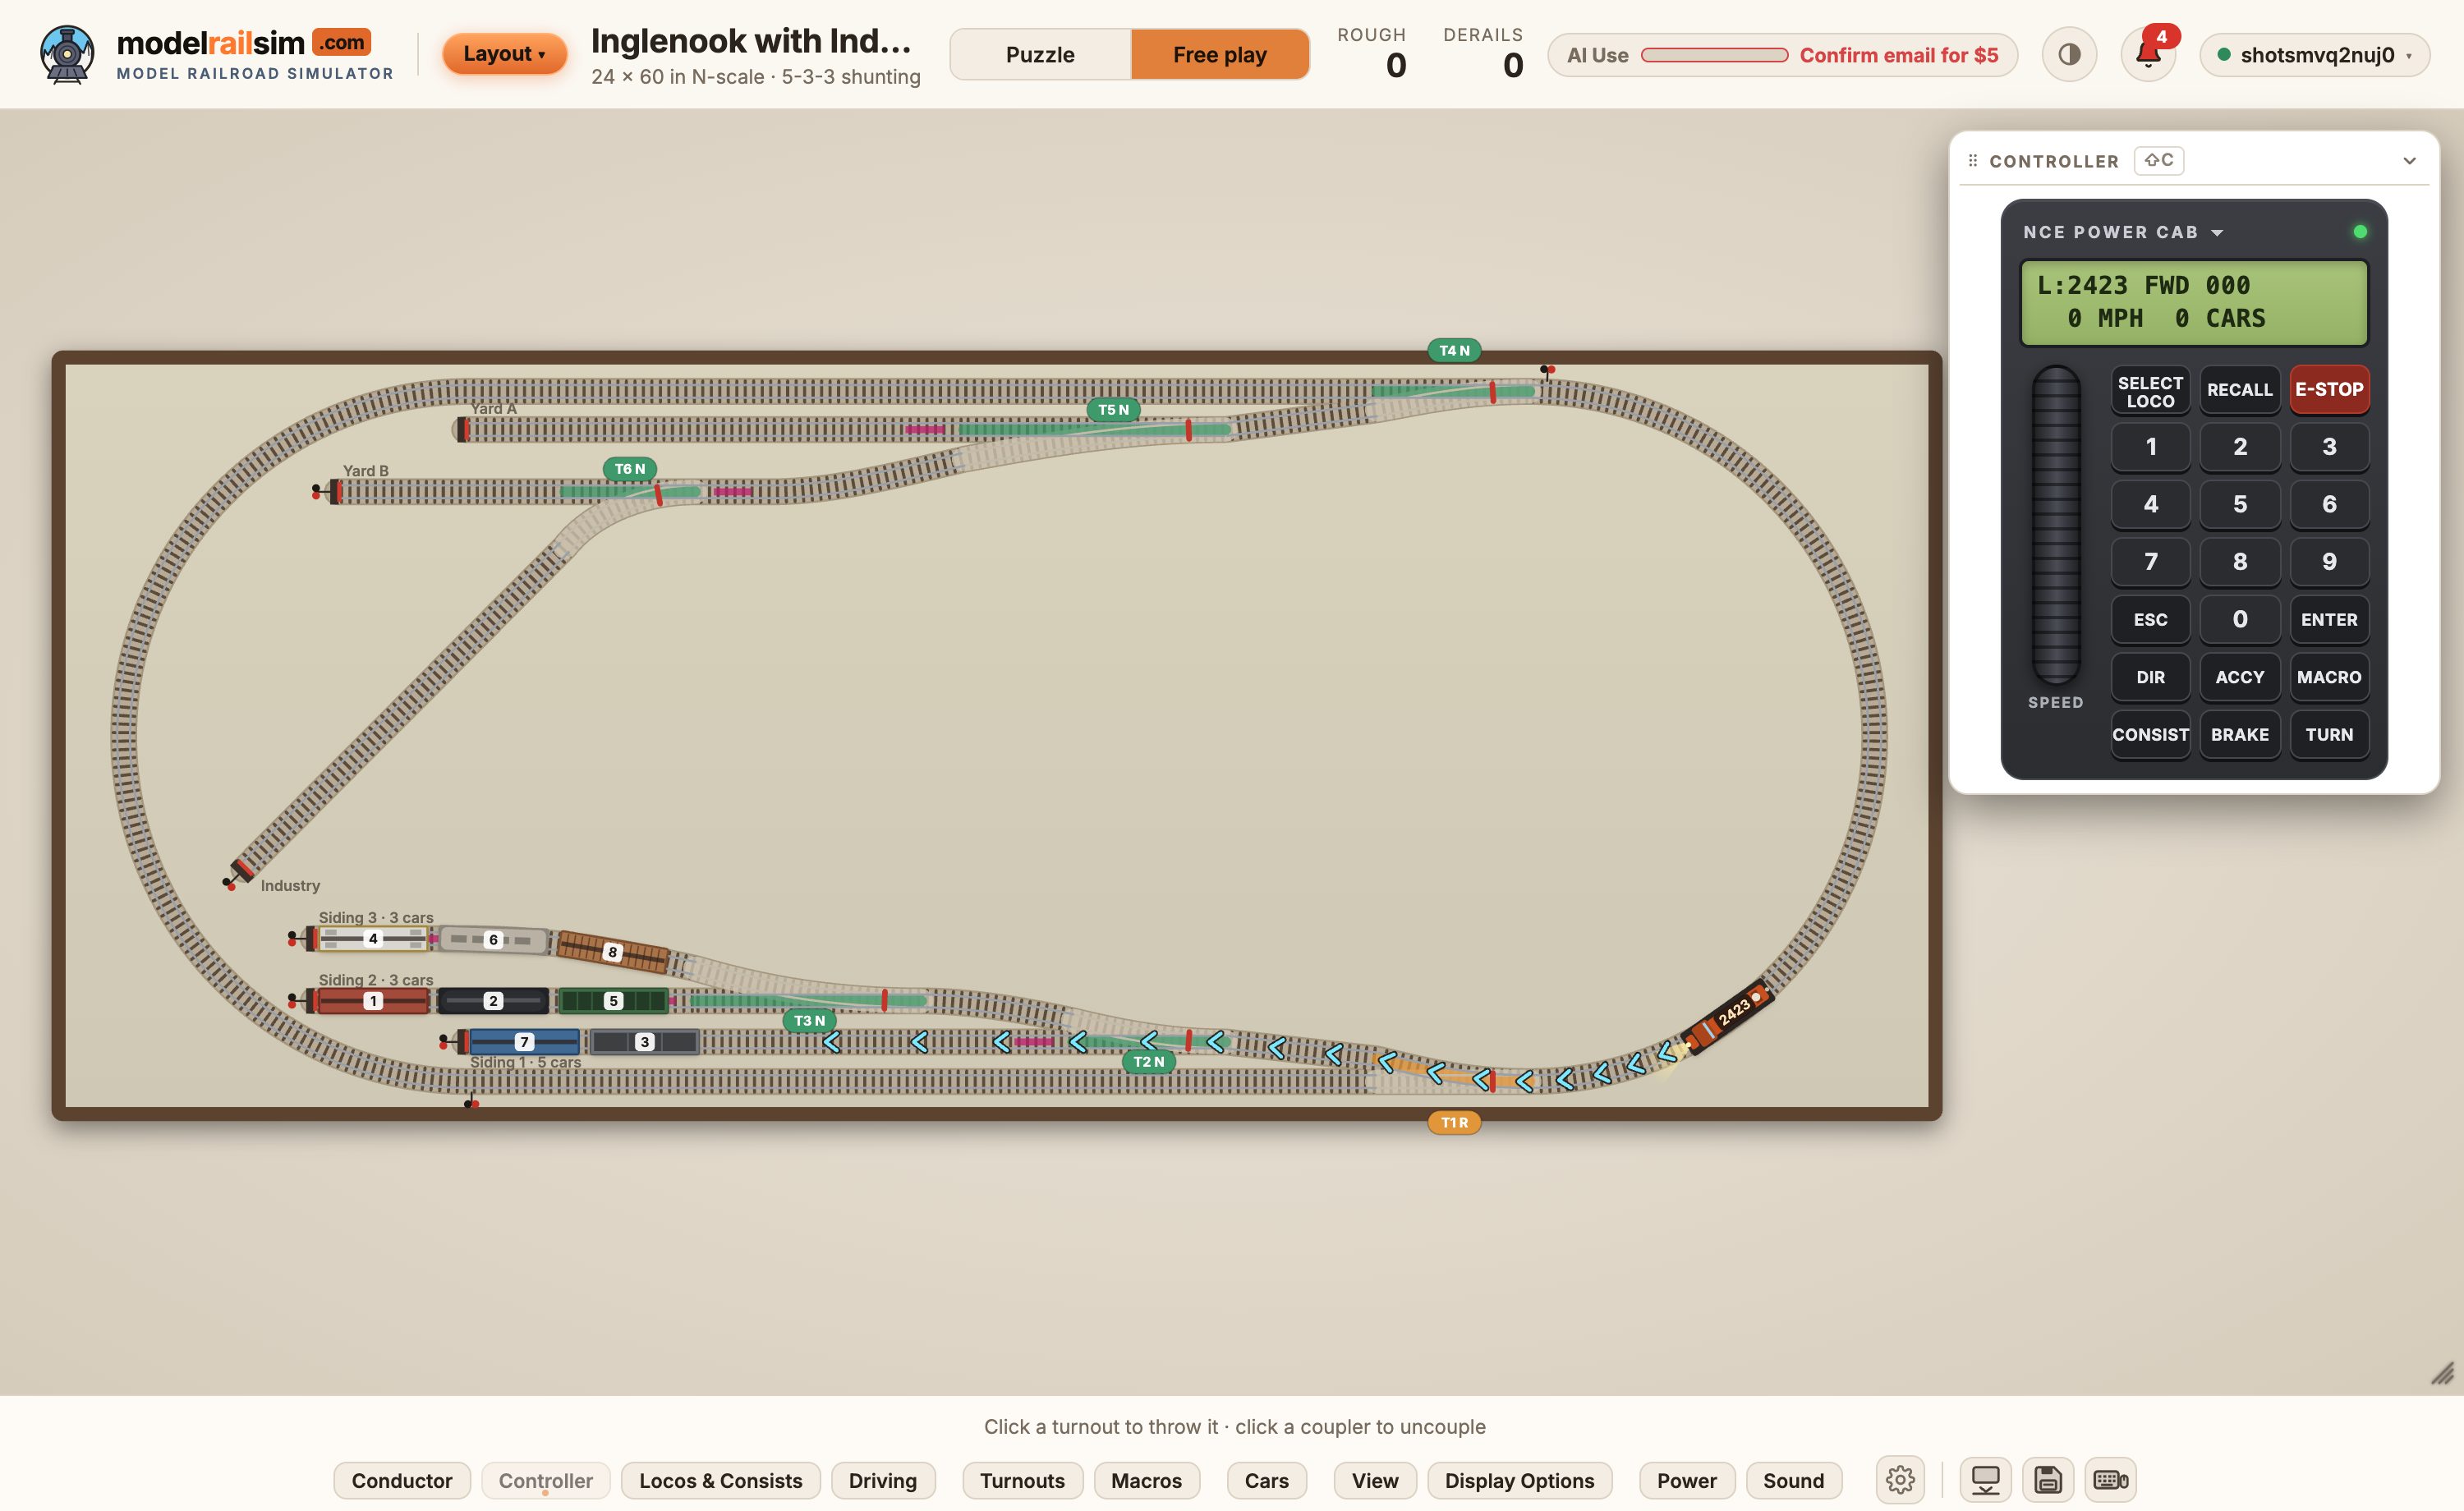Open the NCE Power Cab throttle selector

tap(2122, 232)
